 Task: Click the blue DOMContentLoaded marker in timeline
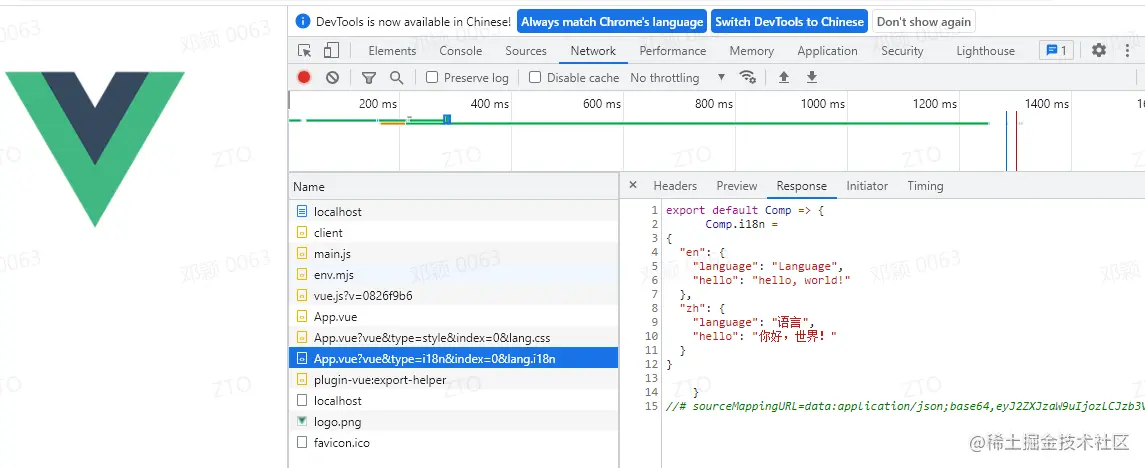click(x=1006, y=141)
